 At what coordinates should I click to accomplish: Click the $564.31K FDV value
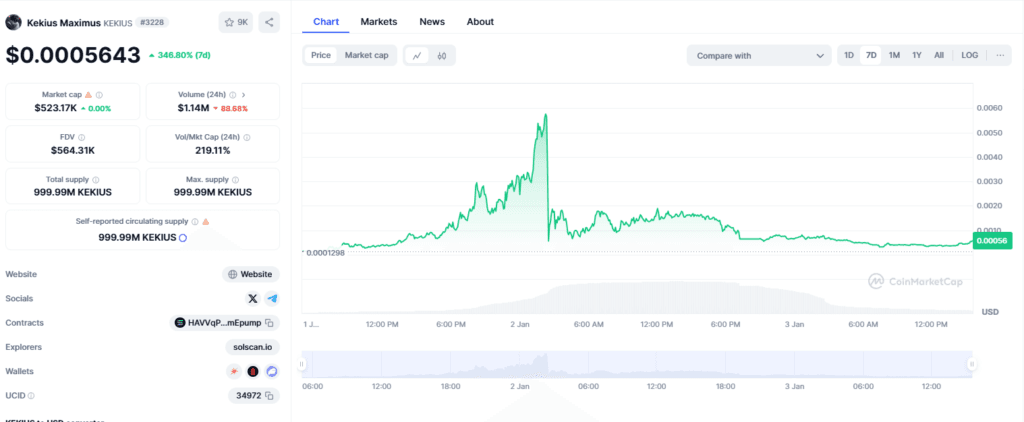click(x=72, y=151)
